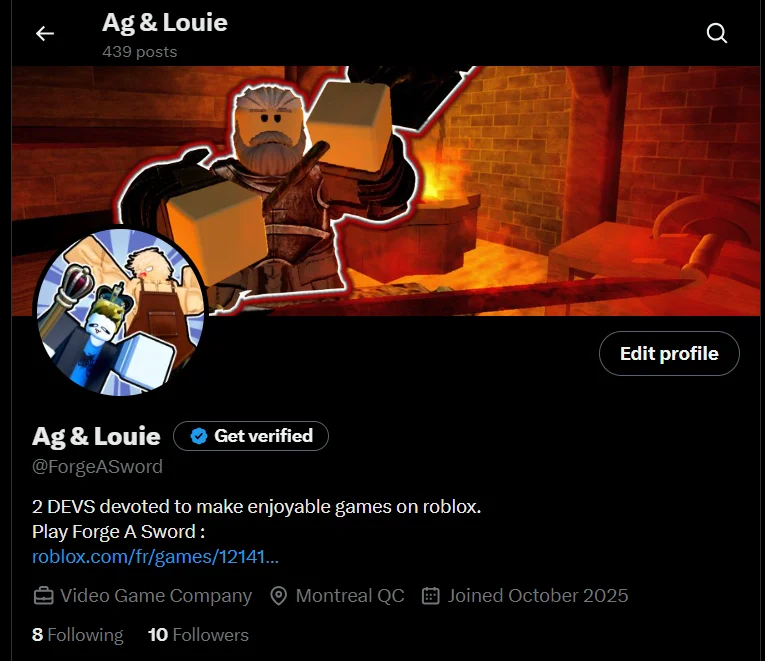765x661 pixels.
Task: View the 8 Following list
Action: tap(78, 635)
